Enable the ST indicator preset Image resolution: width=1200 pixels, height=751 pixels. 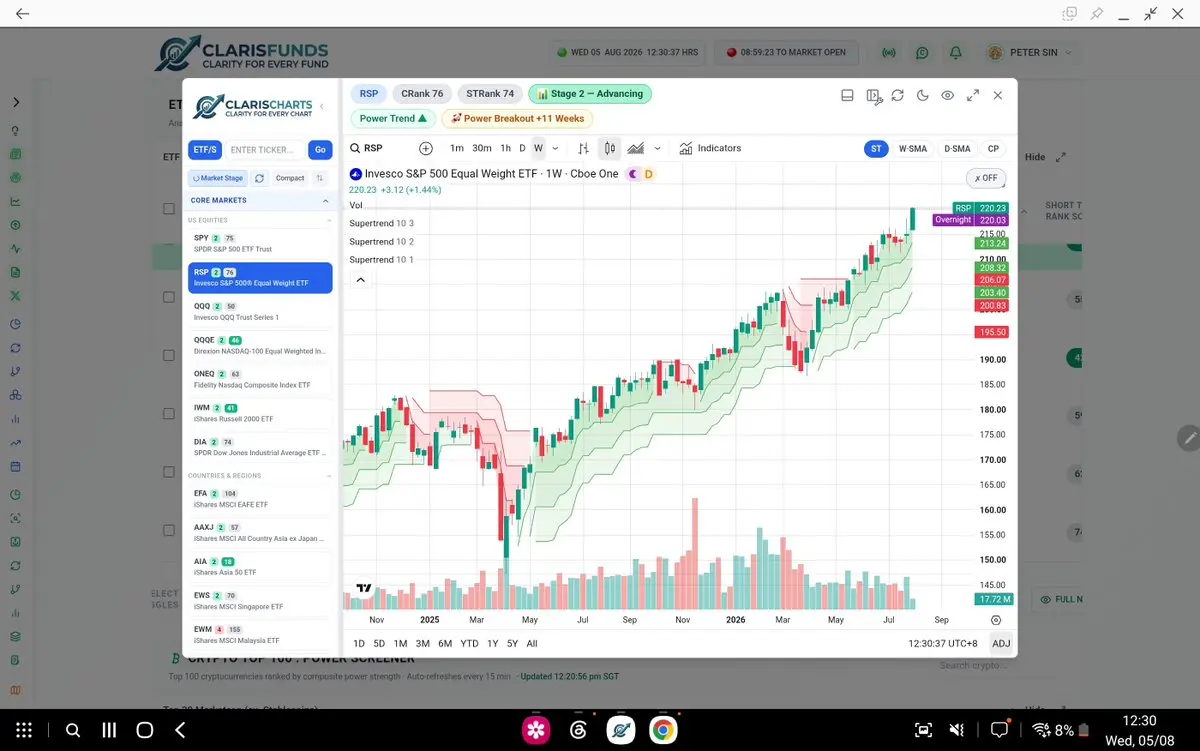[876, 149]
